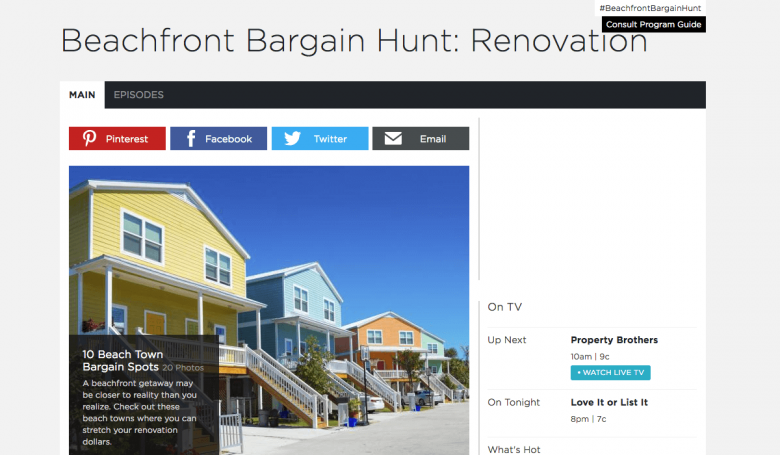Send via Email button label
Screen dimensions: 780x455
(433, 139)
